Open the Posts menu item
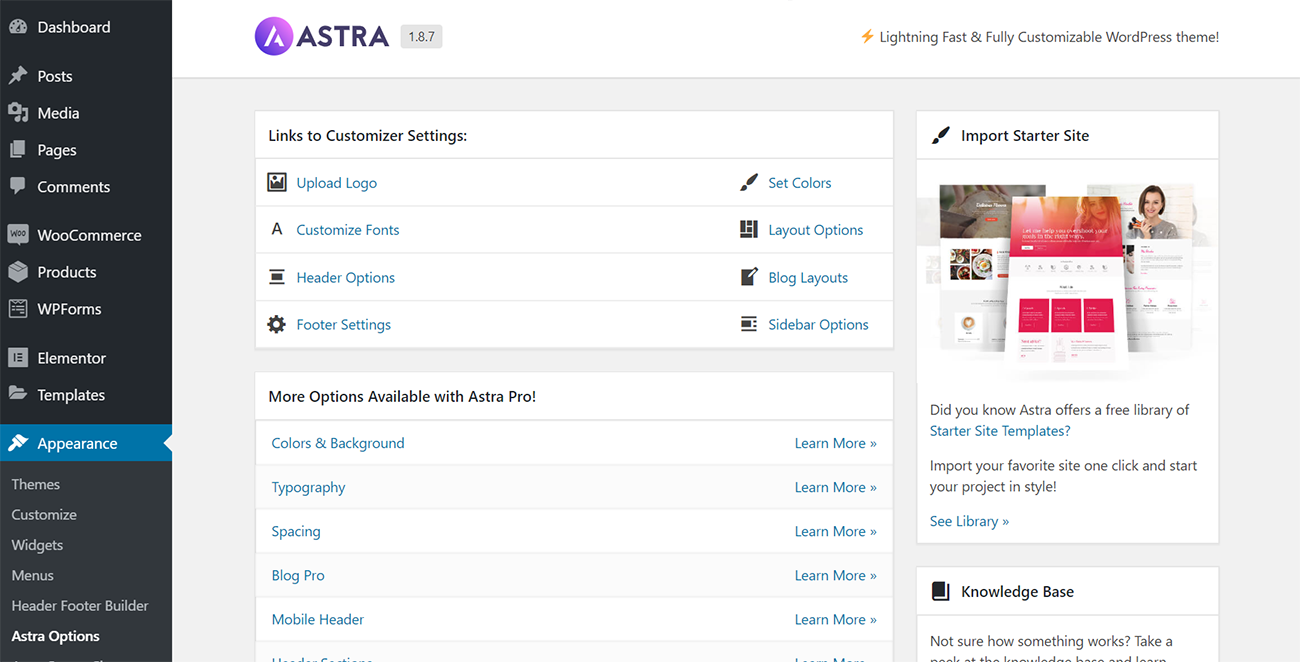 pos(86,76)
